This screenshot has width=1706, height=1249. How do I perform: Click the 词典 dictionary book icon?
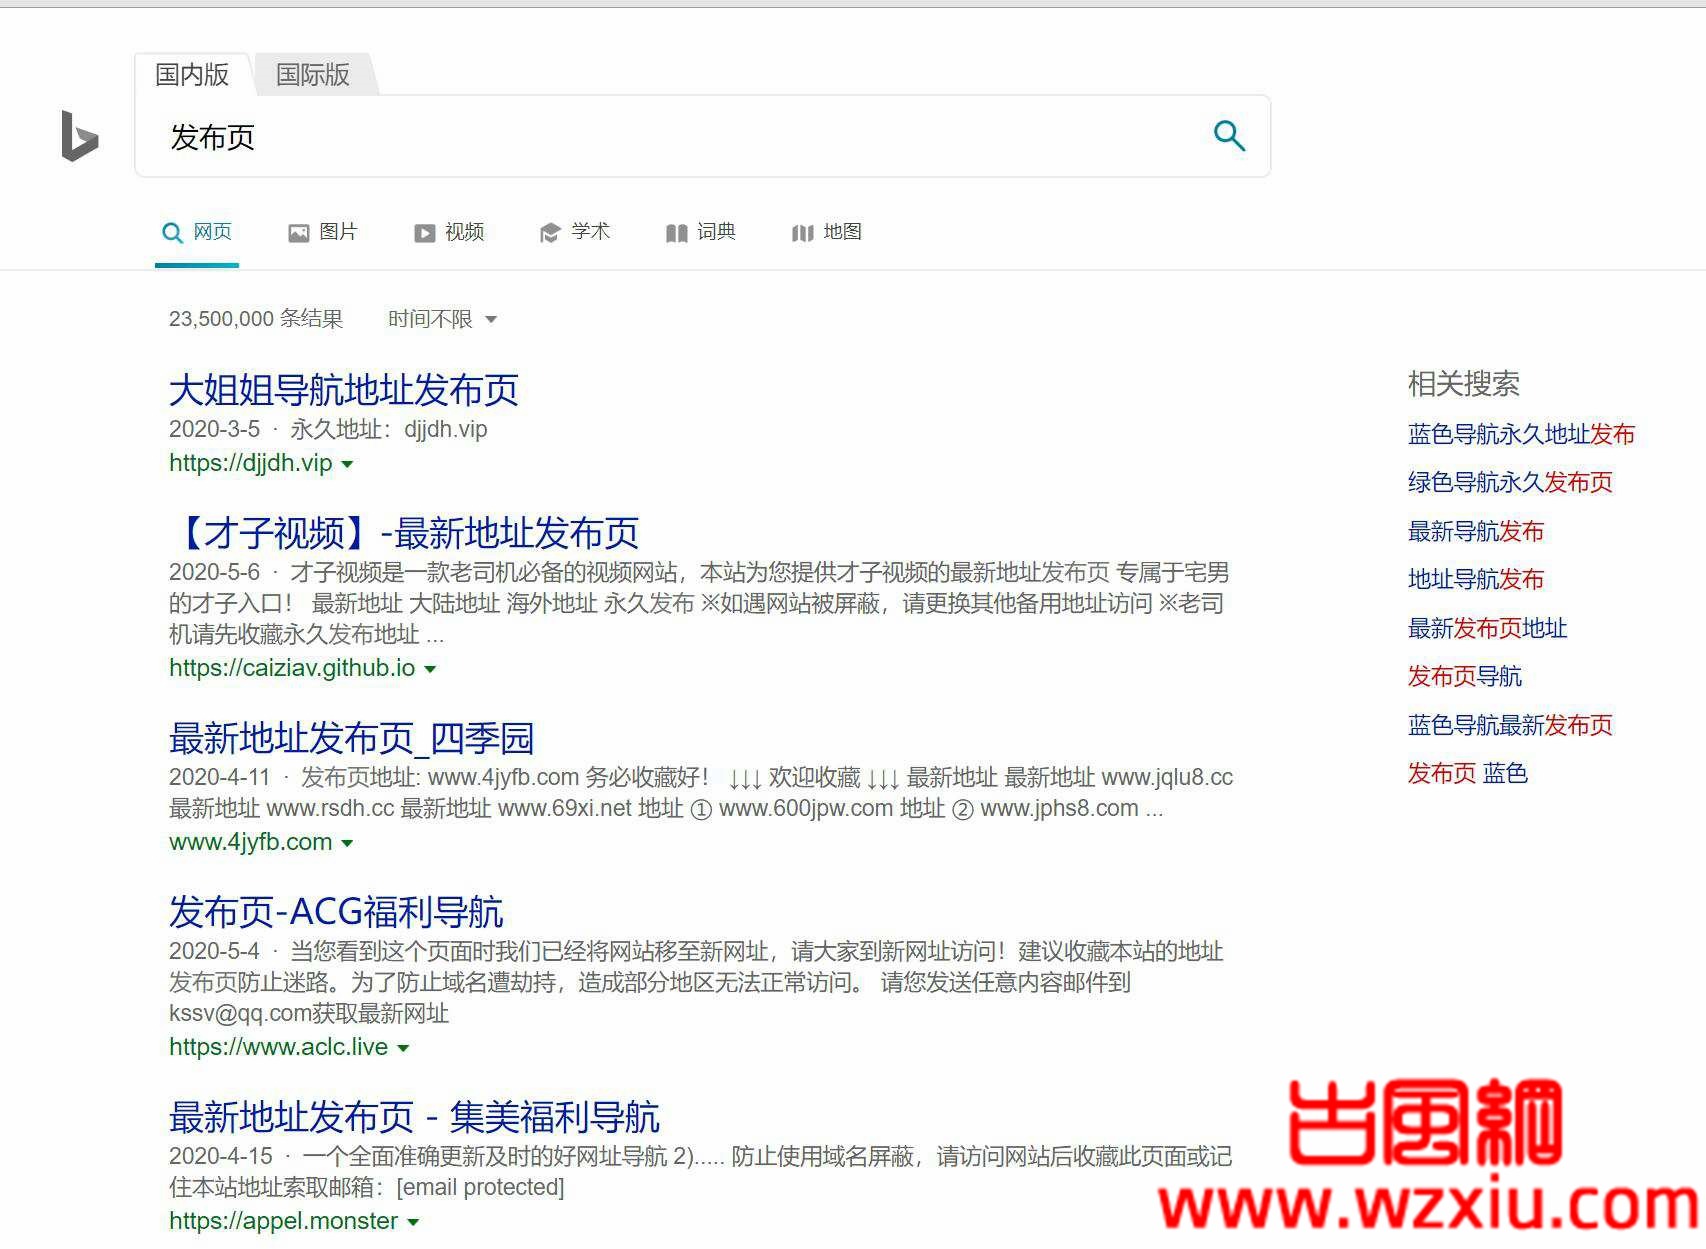coord(676,233)
